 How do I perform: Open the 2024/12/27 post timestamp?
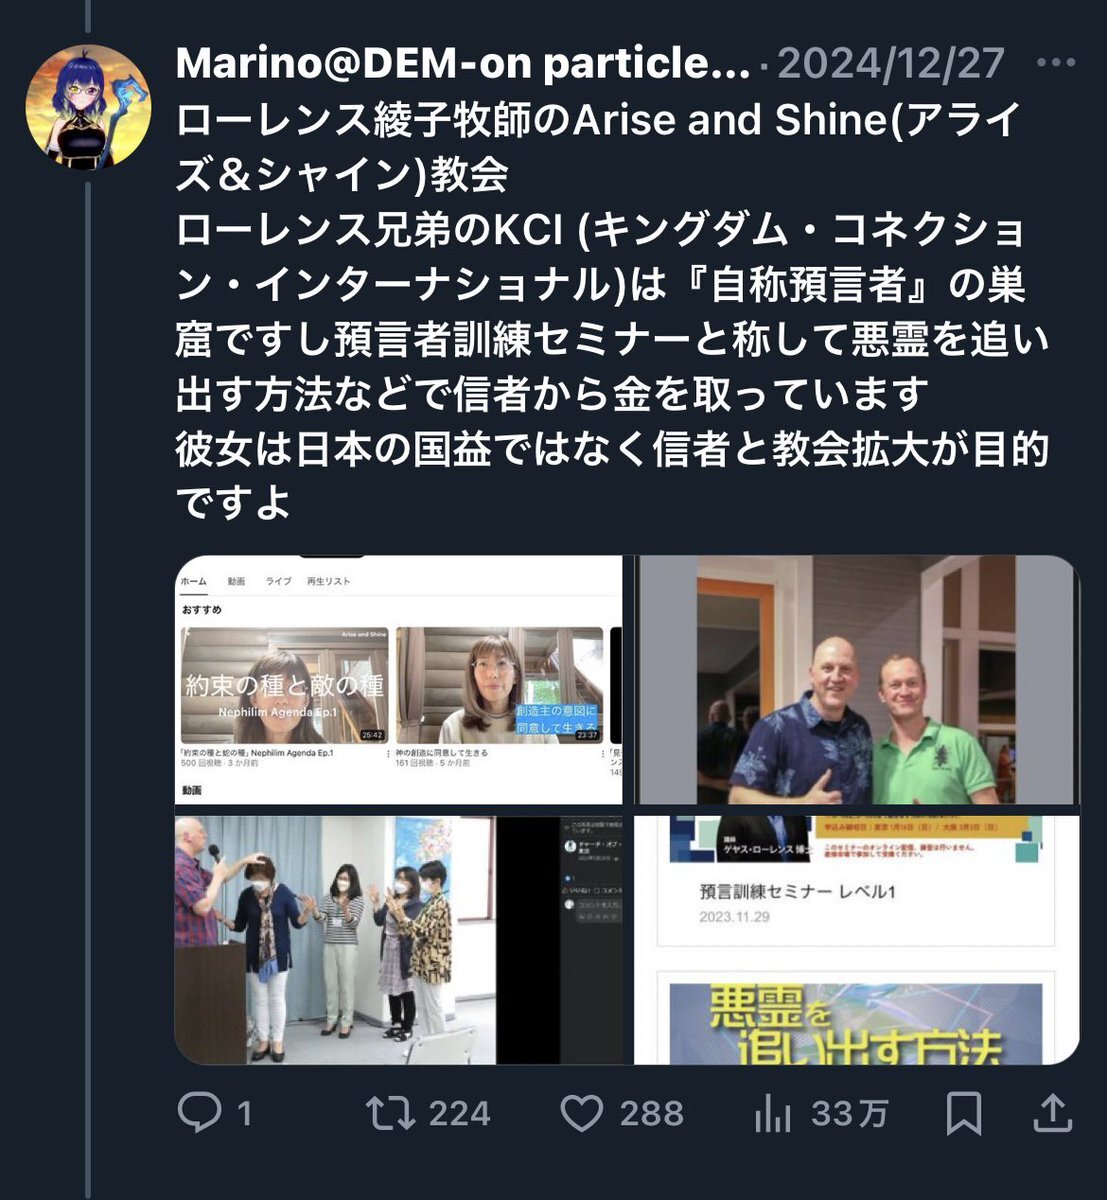891,64
